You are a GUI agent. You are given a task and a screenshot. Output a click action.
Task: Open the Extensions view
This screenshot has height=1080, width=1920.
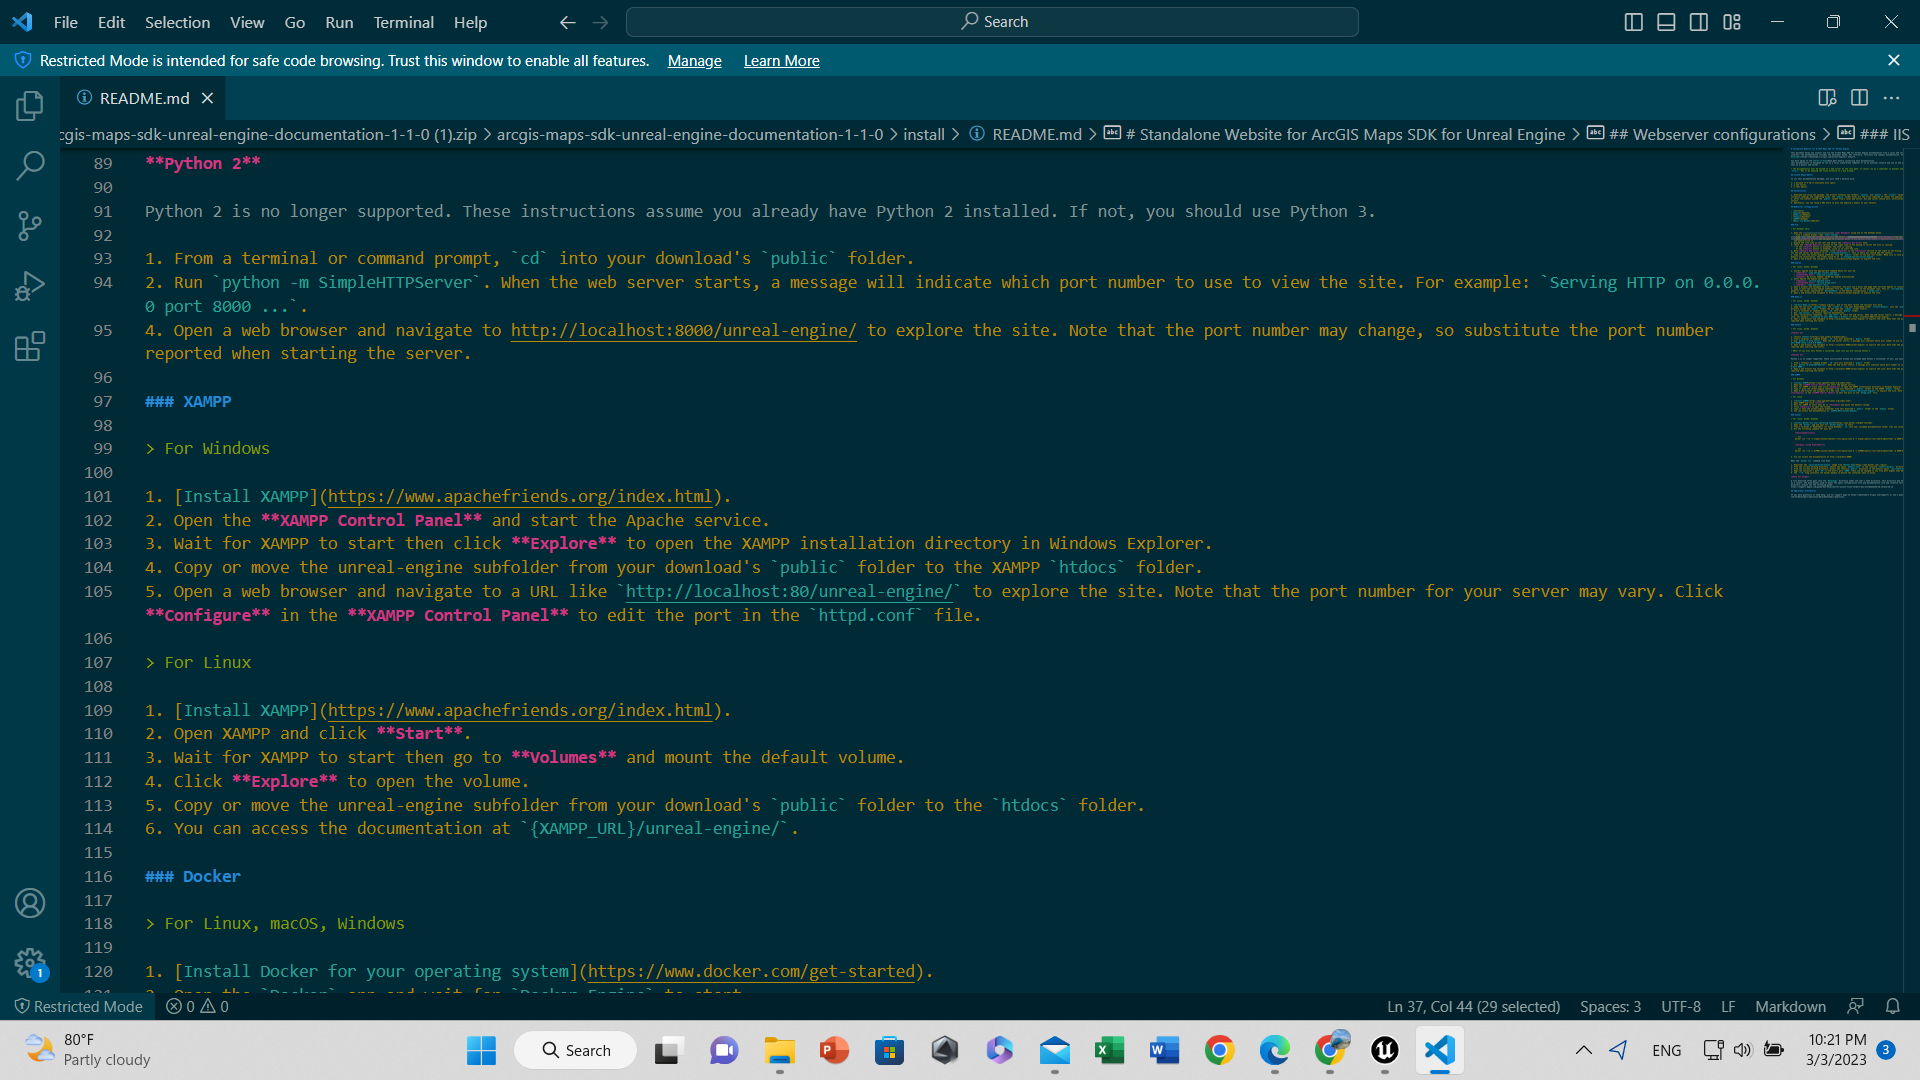pyautogui.click(x=30, y=347)
